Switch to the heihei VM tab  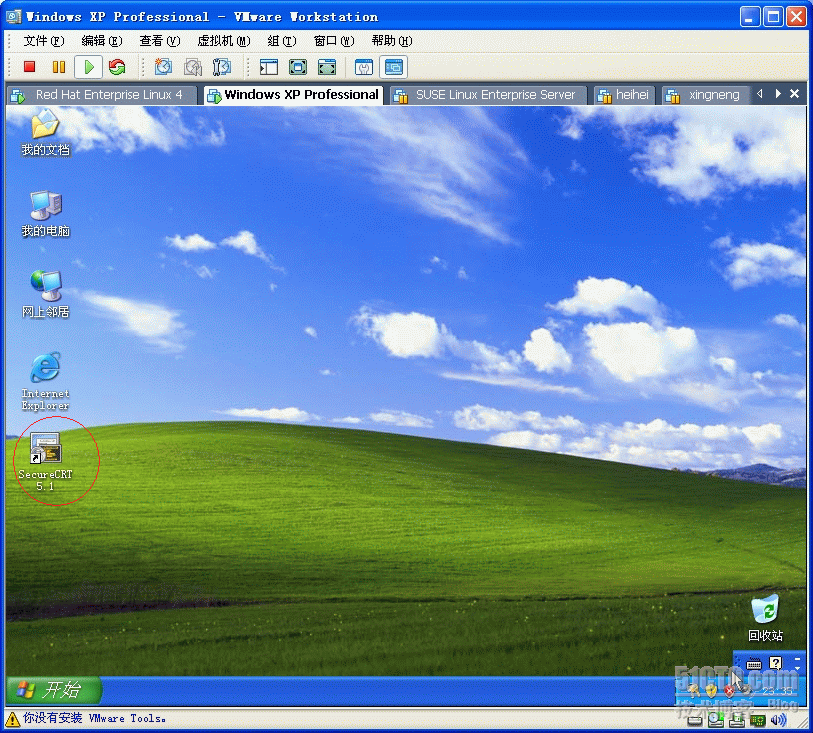(624, 95)
